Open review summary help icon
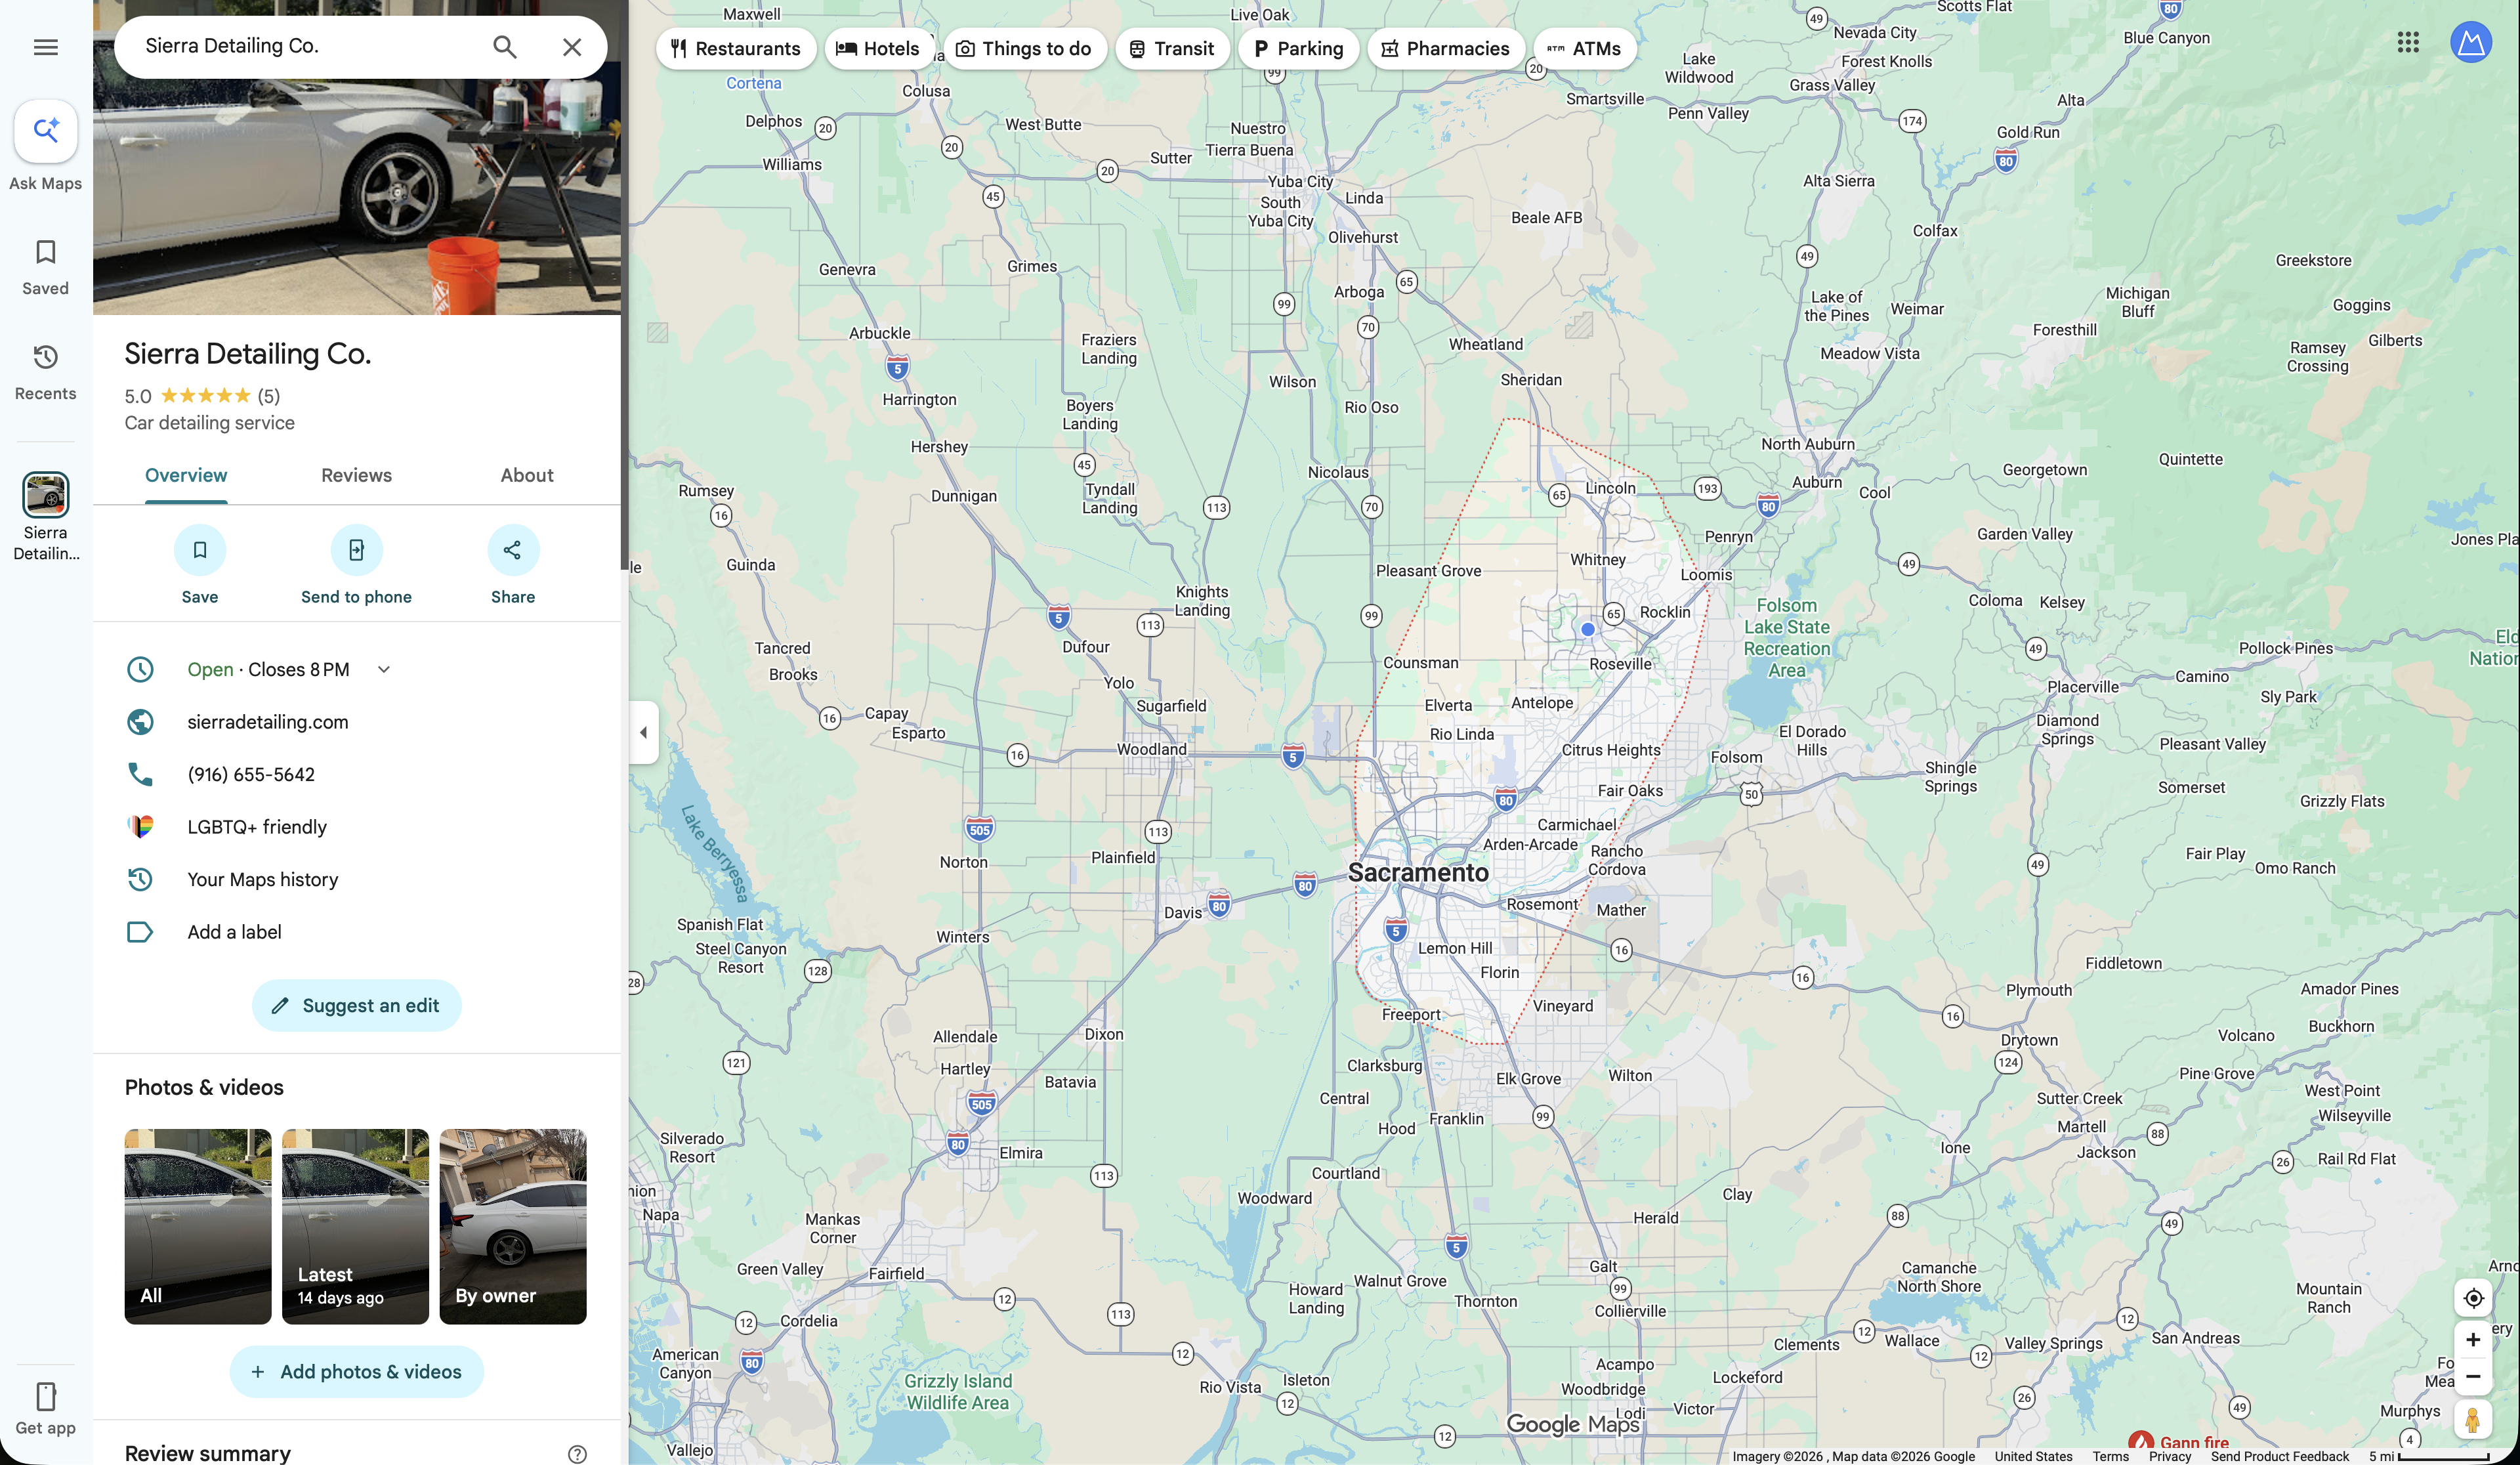The image size is (2520, 1465). (577, 1454)
